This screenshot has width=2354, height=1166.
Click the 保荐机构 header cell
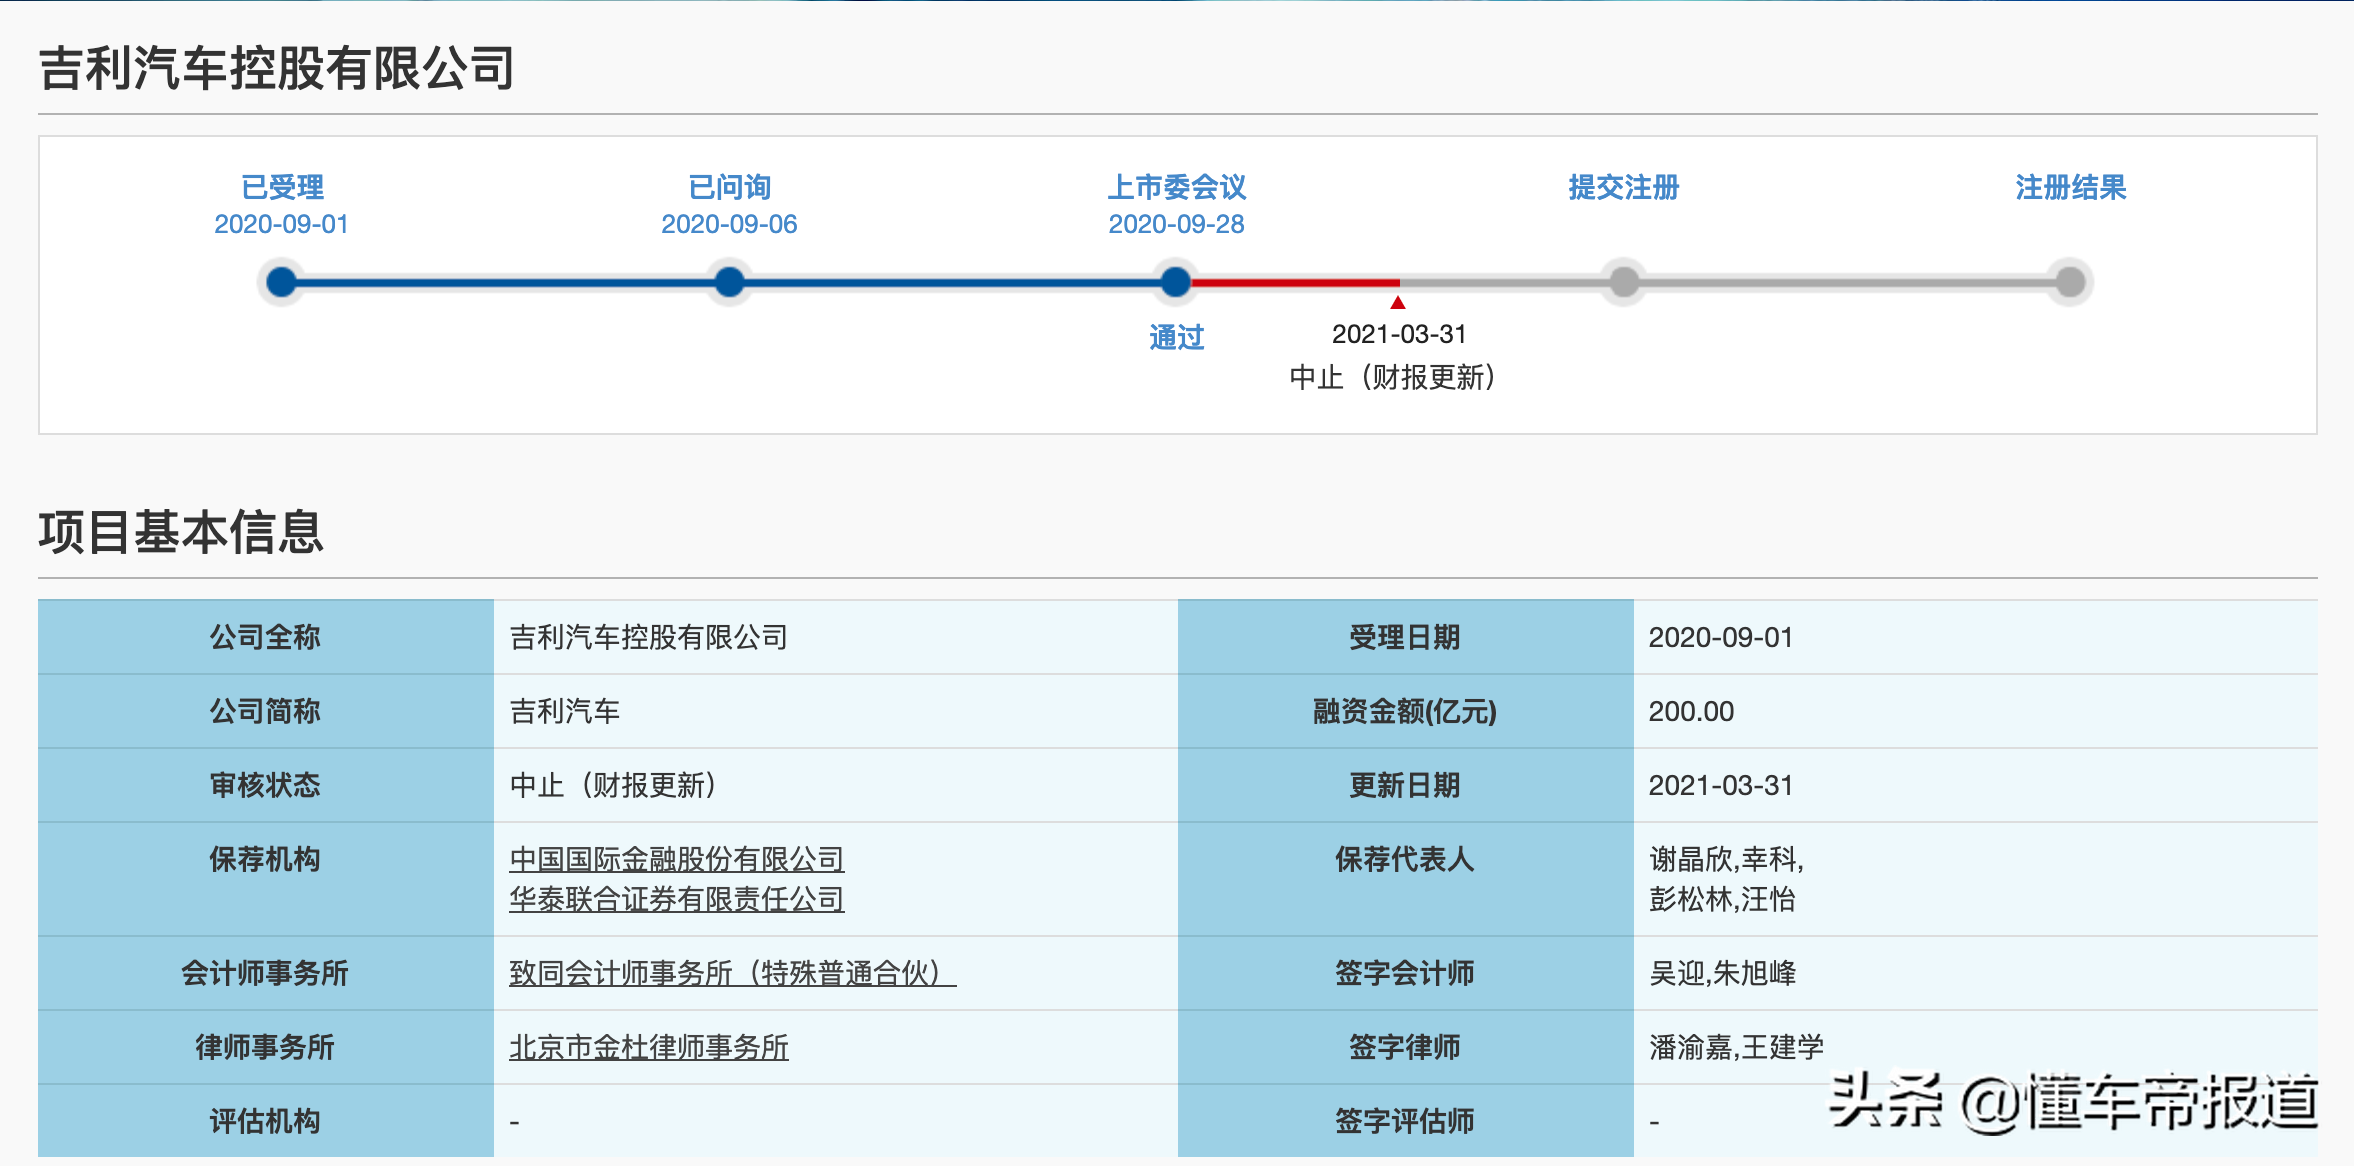click(266, 879)
